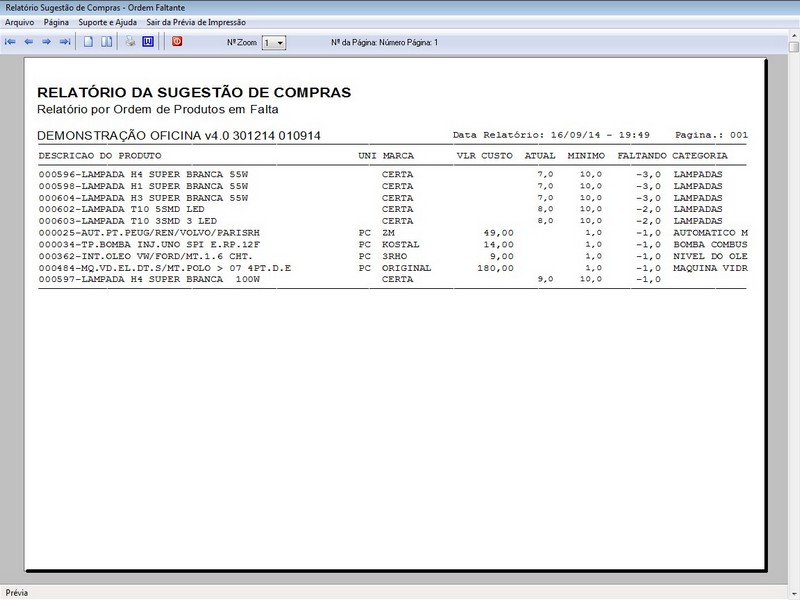Image resolution: width=800 pixels, height=600 pixels.
Task: Click row 000602-LAMPADA T10 5SMD LED
Action: [x=392, y=209]
